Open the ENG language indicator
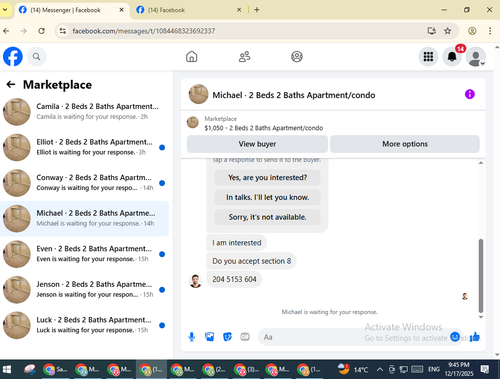 pyautogui.click(x=434, y=369)
